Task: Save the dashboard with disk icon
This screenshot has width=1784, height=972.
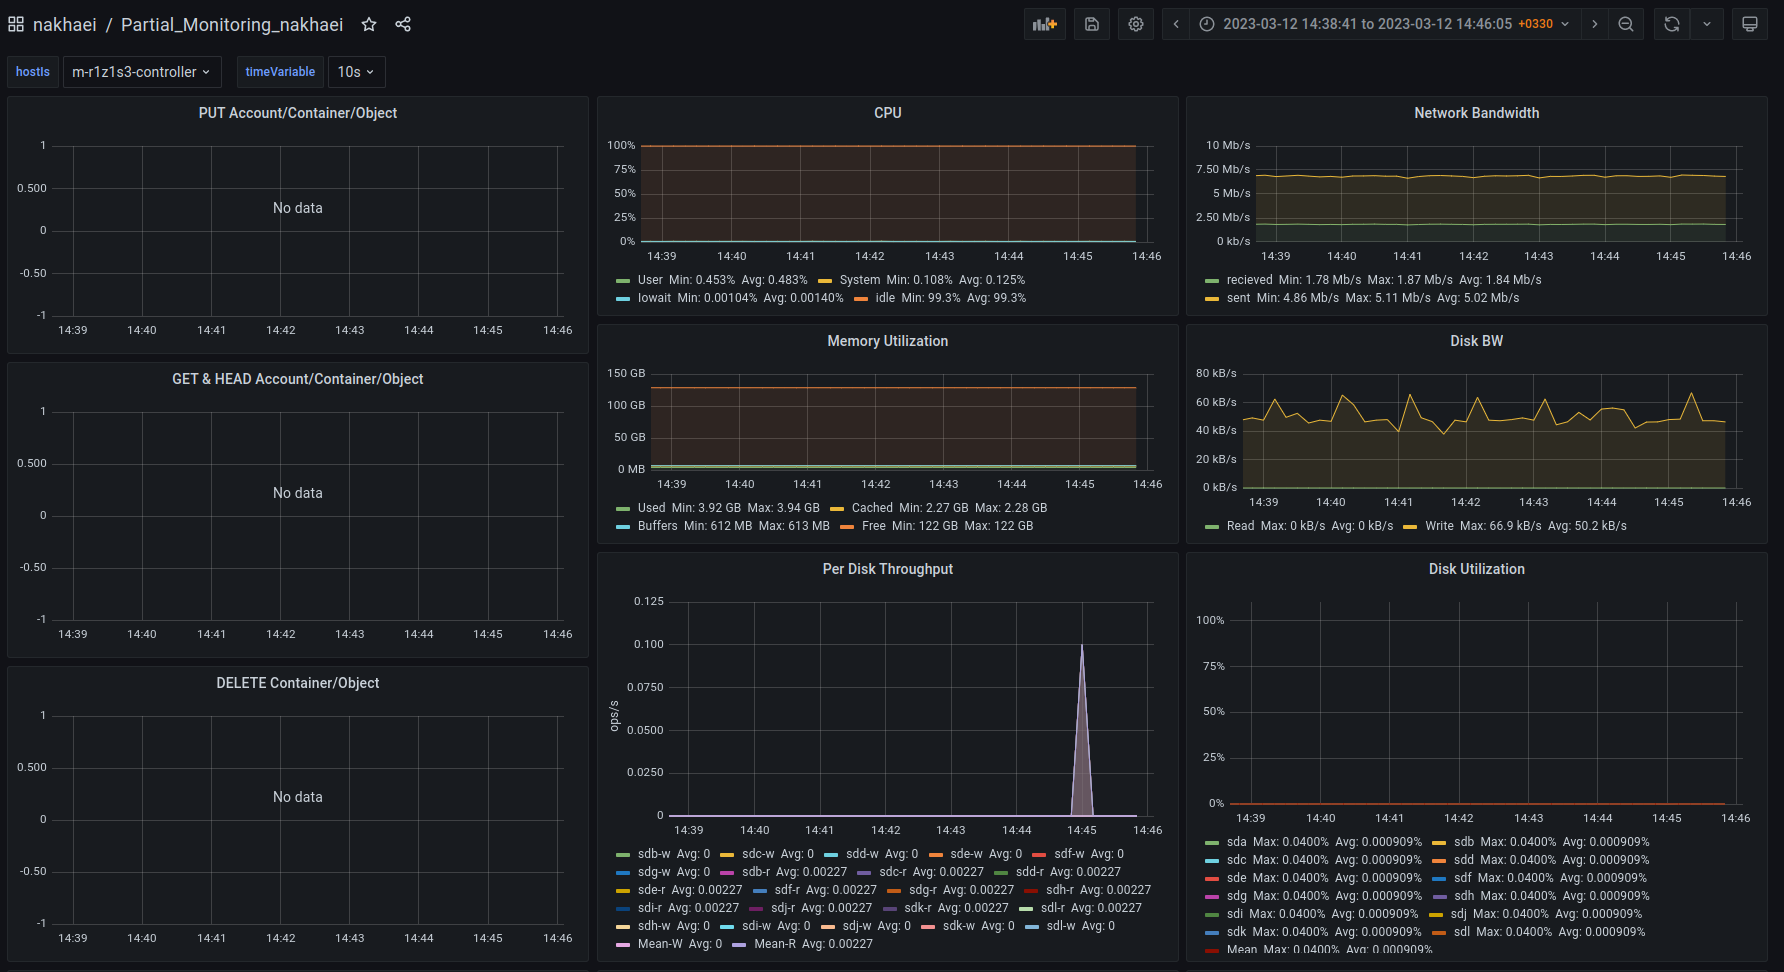Action: tap(1092, 24)
